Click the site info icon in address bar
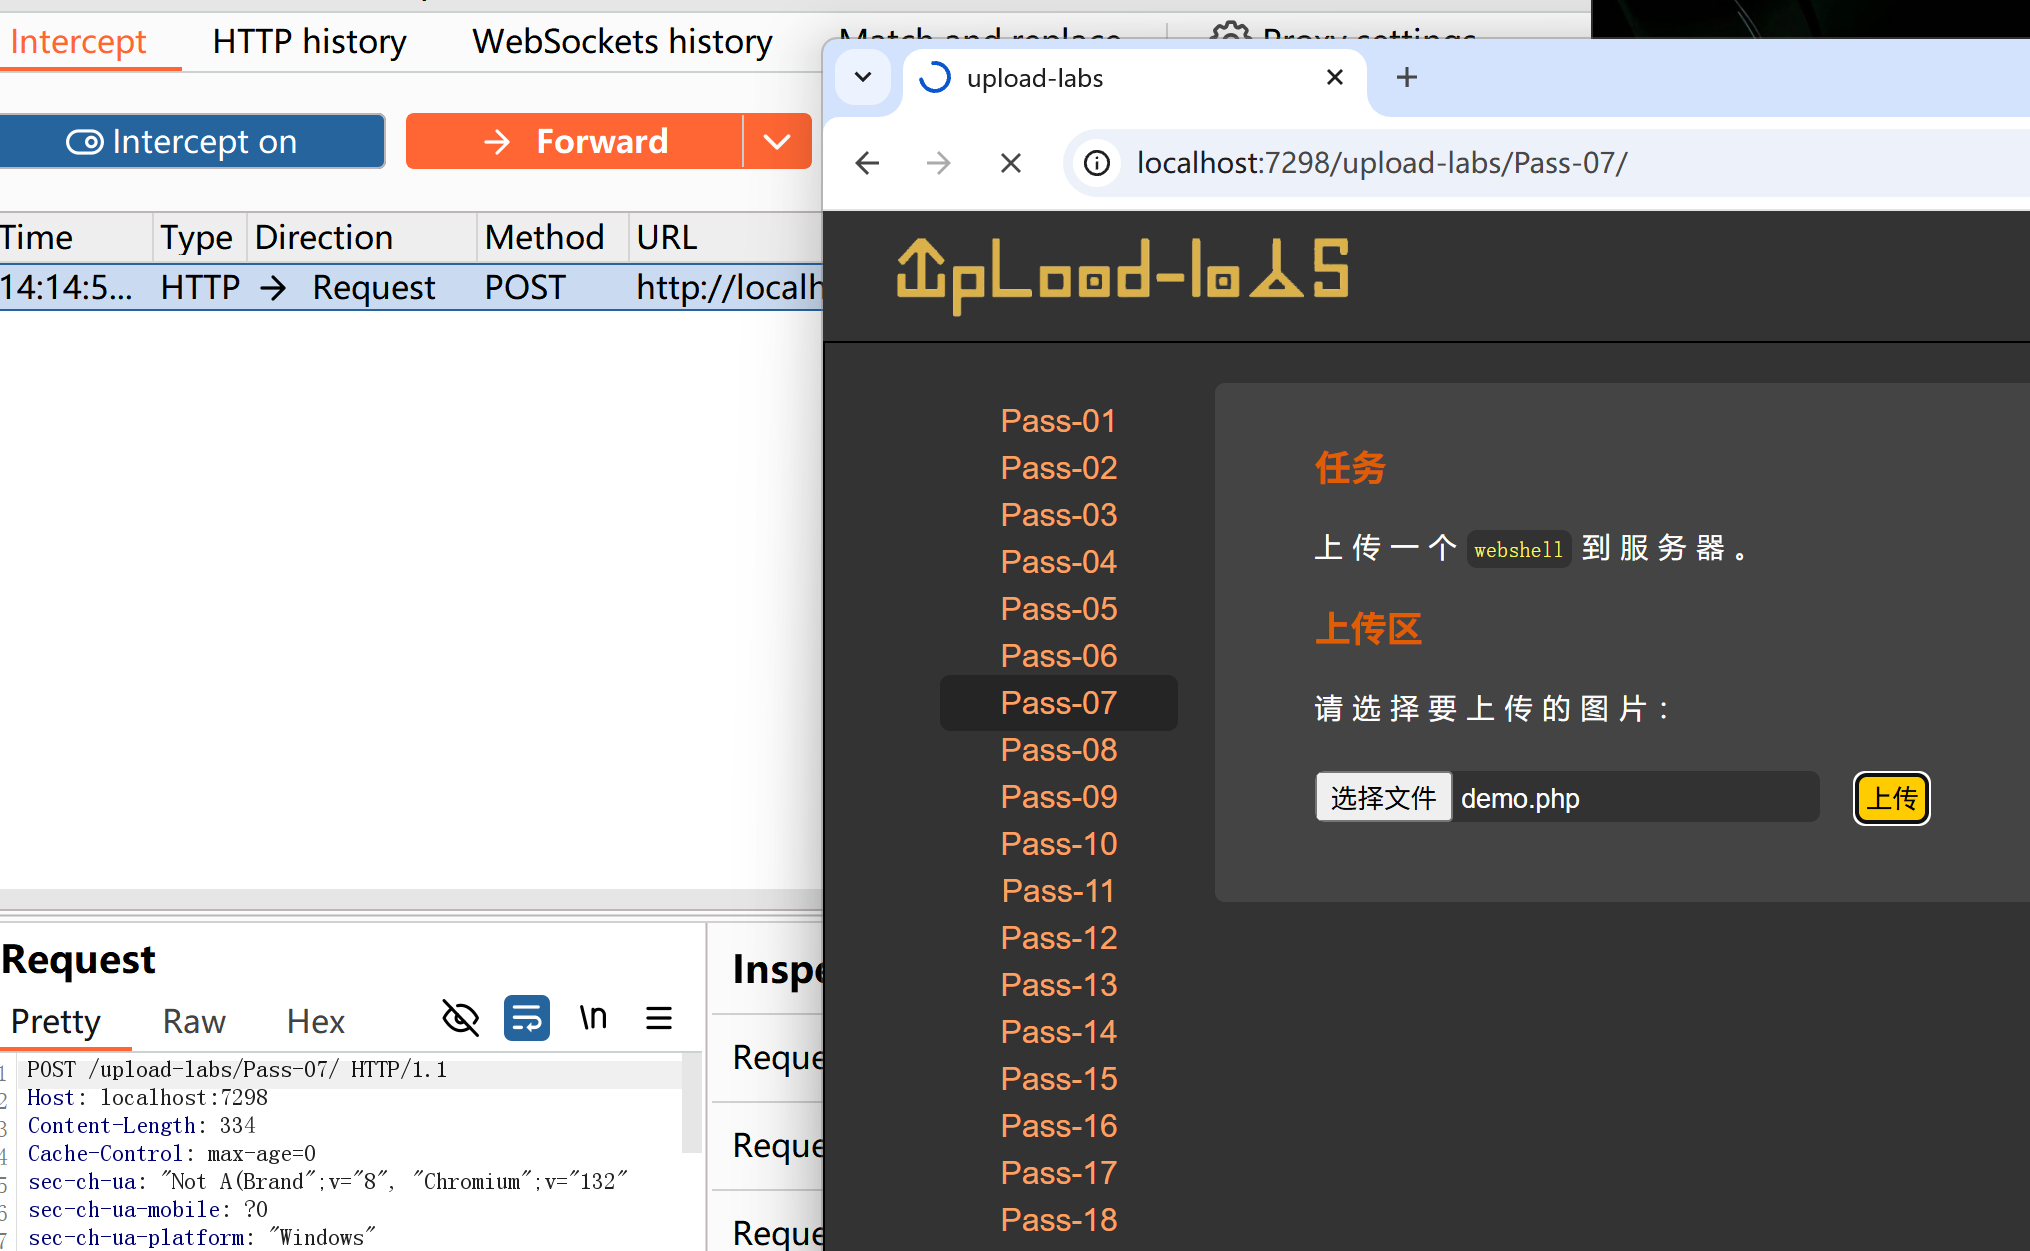Viewport: 2030px width, 1251px height. [x=1097, y=163]
